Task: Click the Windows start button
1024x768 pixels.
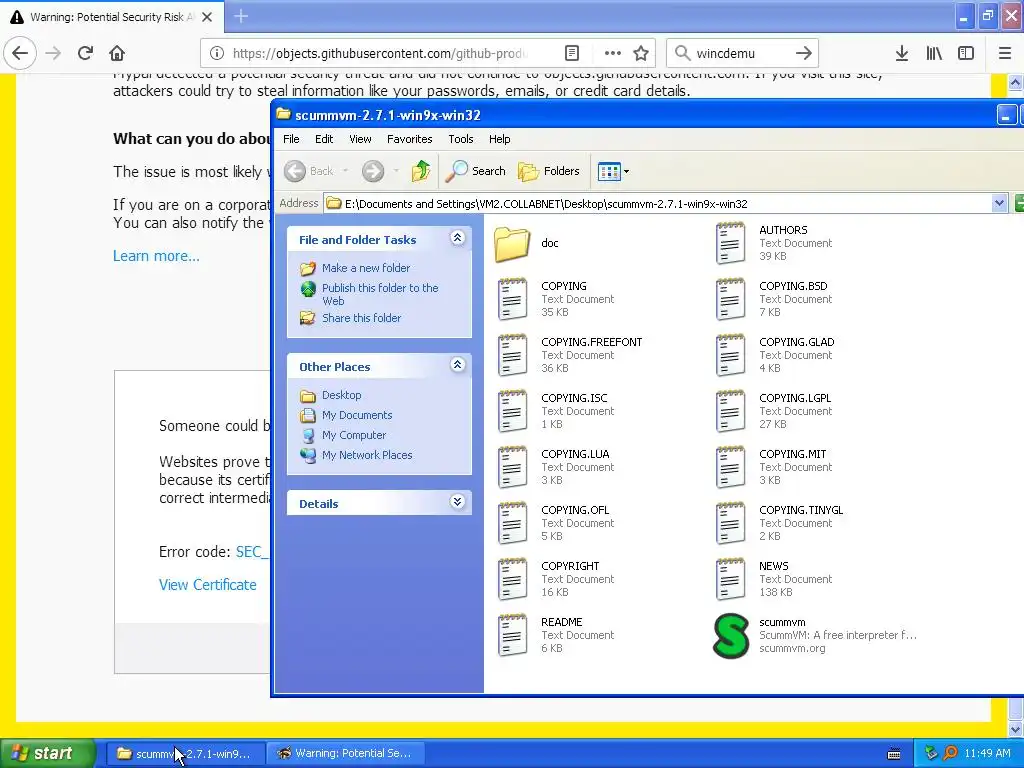Action: pyautogui.click(x=48, y=754)
